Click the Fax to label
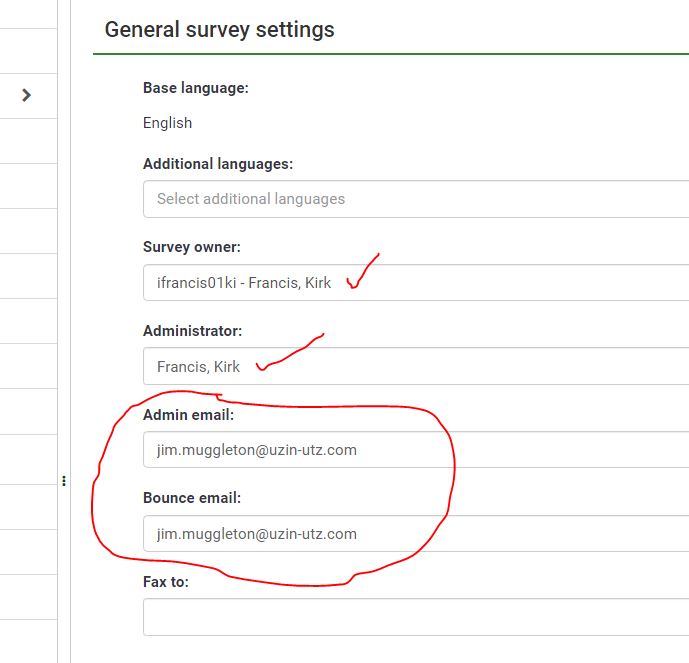Viewport: 689px width, 663px height. pos(166,581)
